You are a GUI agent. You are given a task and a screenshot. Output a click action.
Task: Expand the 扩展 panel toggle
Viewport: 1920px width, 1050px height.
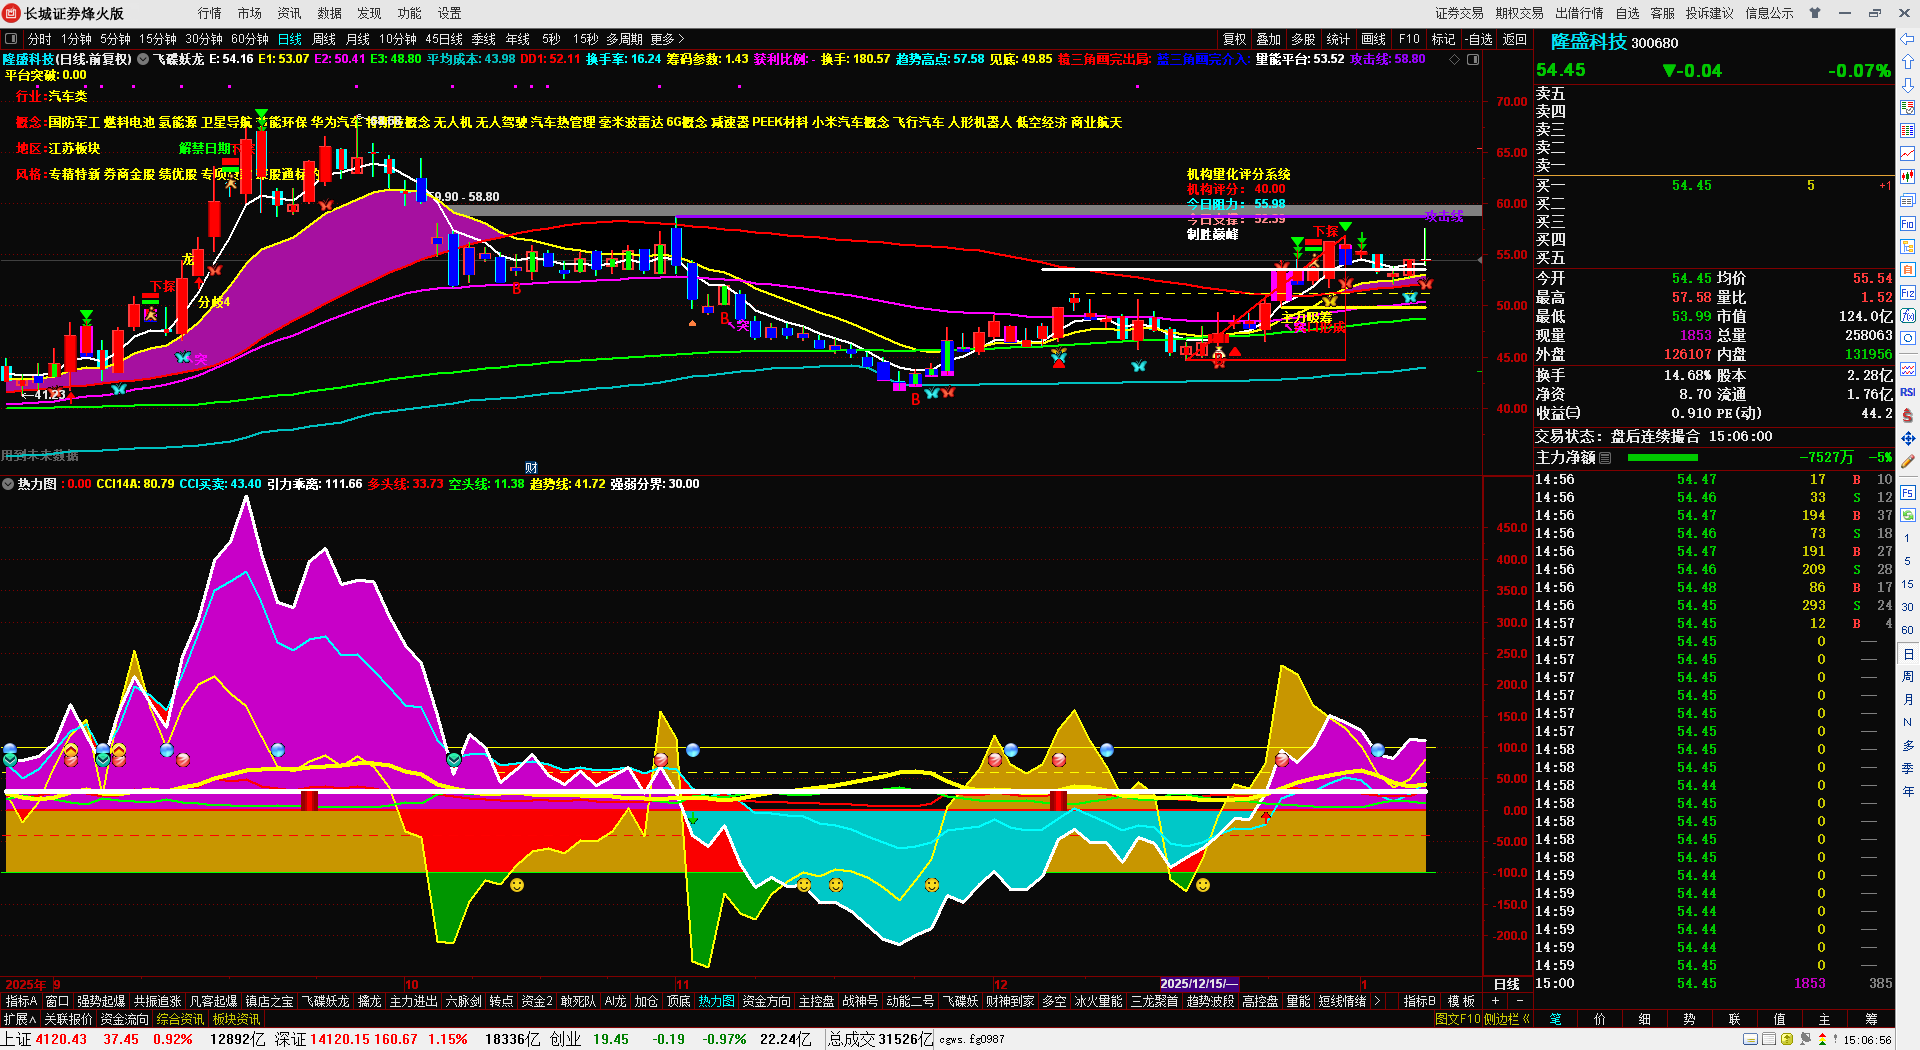19,1019
